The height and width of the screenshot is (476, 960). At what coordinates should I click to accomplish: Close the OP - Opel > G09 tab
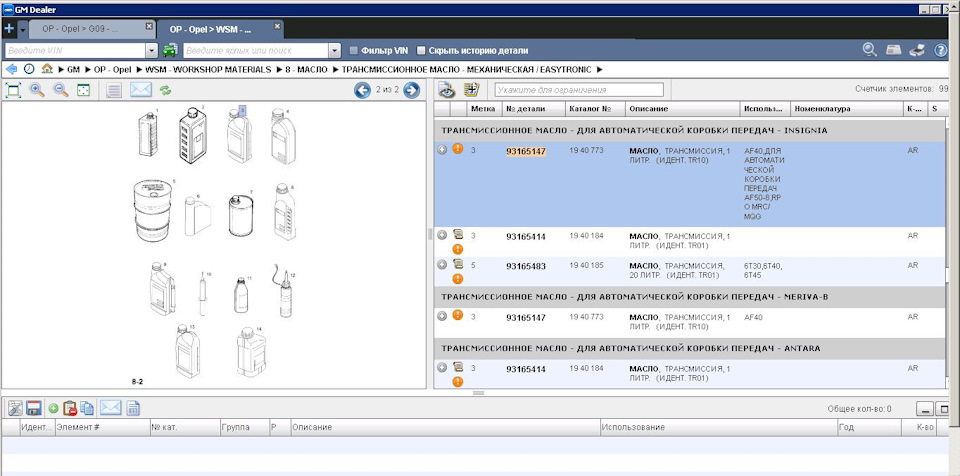149,26
